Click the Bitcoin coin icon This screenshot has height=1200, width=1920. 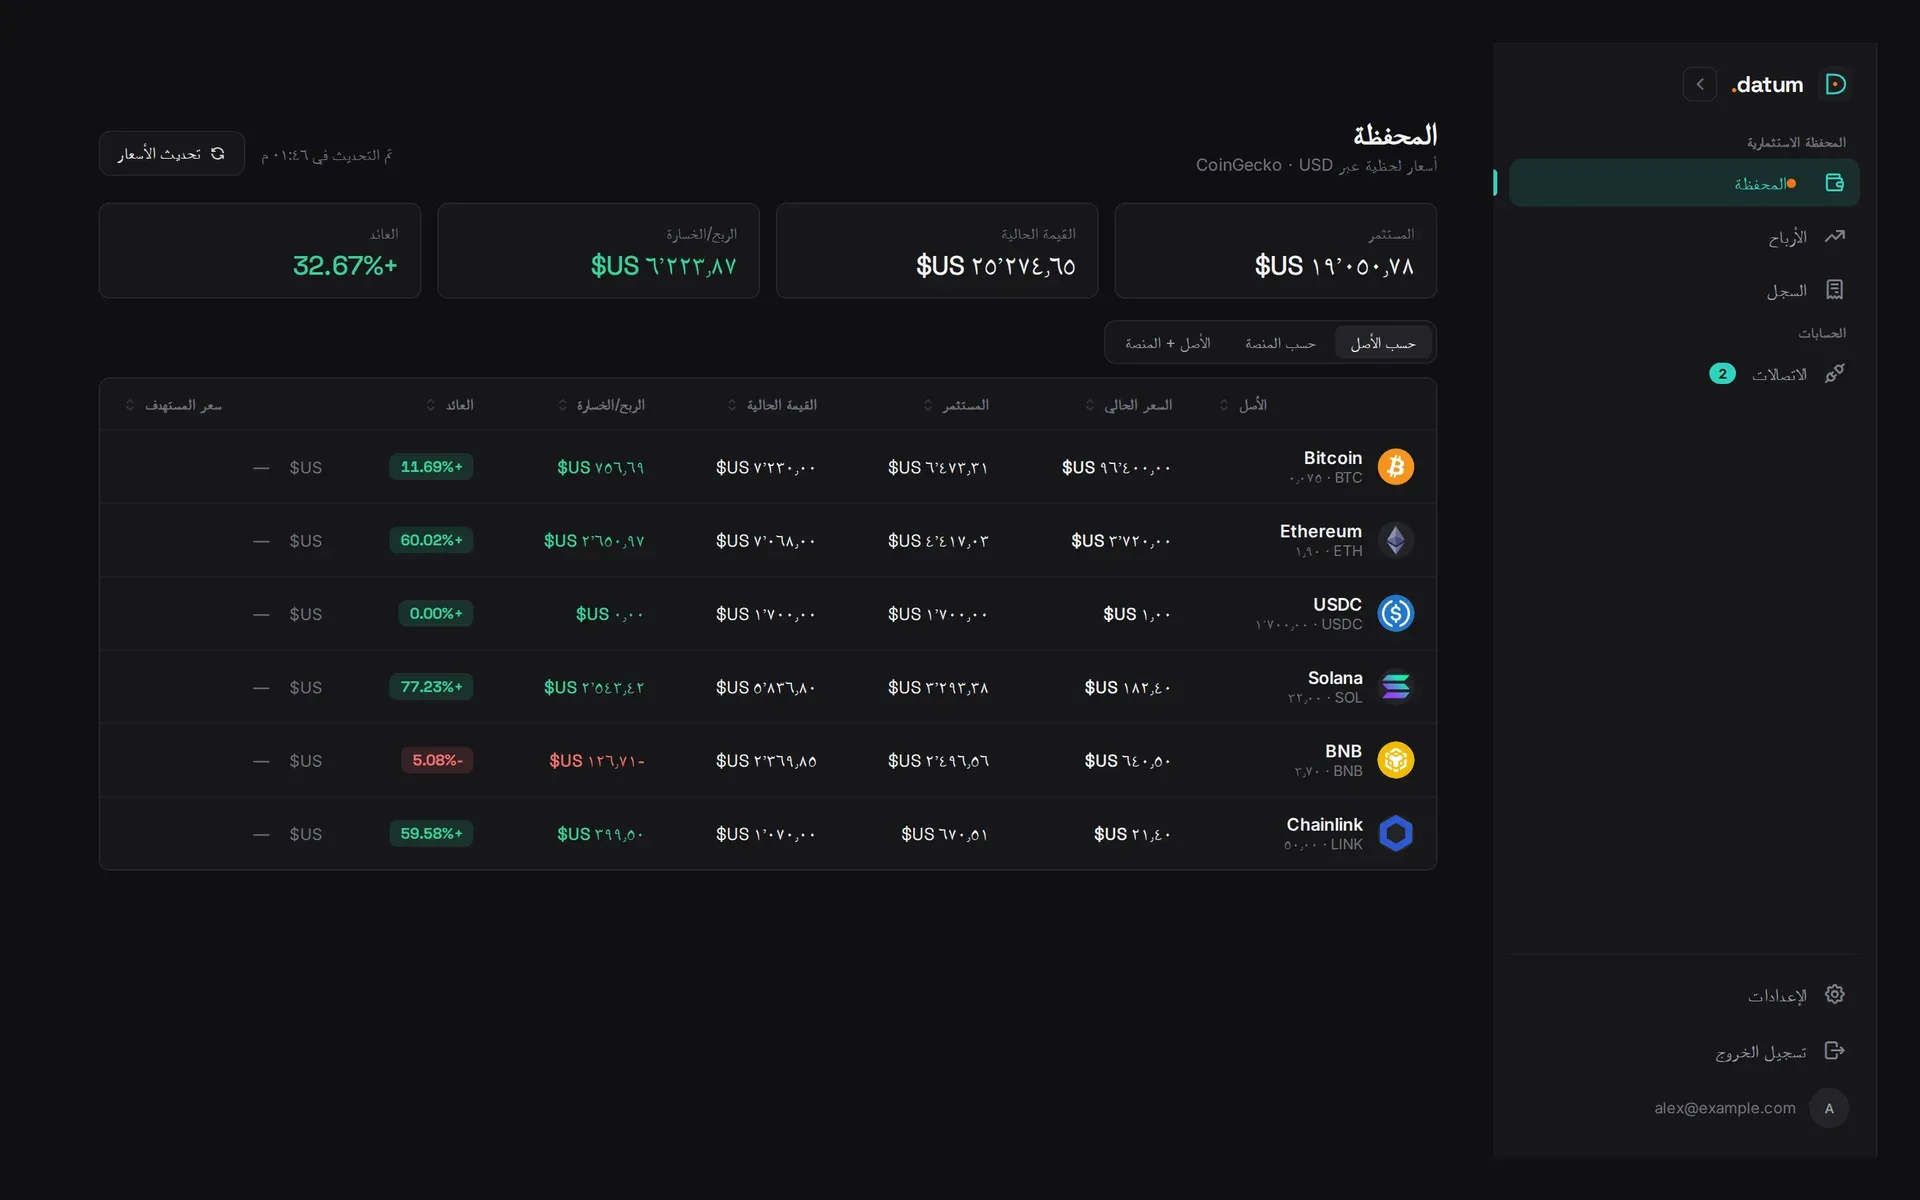coord(1396,467)
